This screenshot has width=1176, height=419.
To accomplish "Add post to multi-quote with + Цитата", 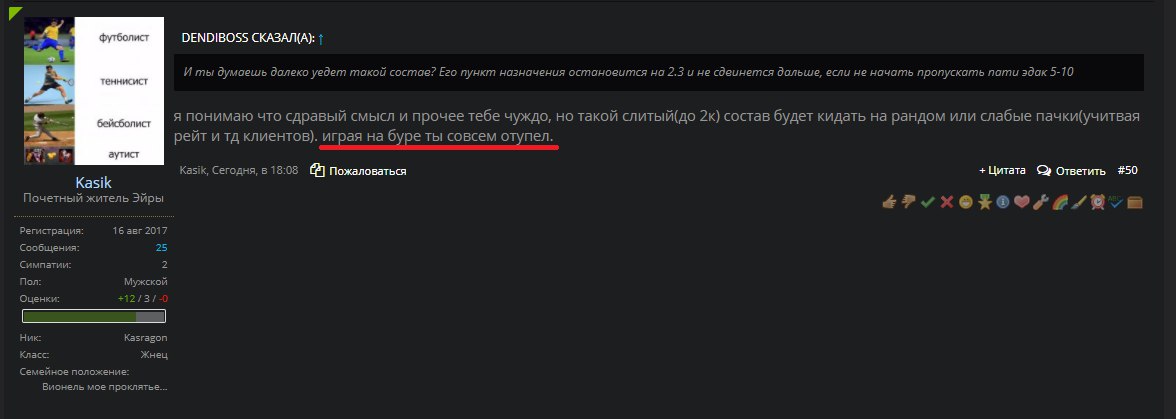I will (x=1002, y=170).
